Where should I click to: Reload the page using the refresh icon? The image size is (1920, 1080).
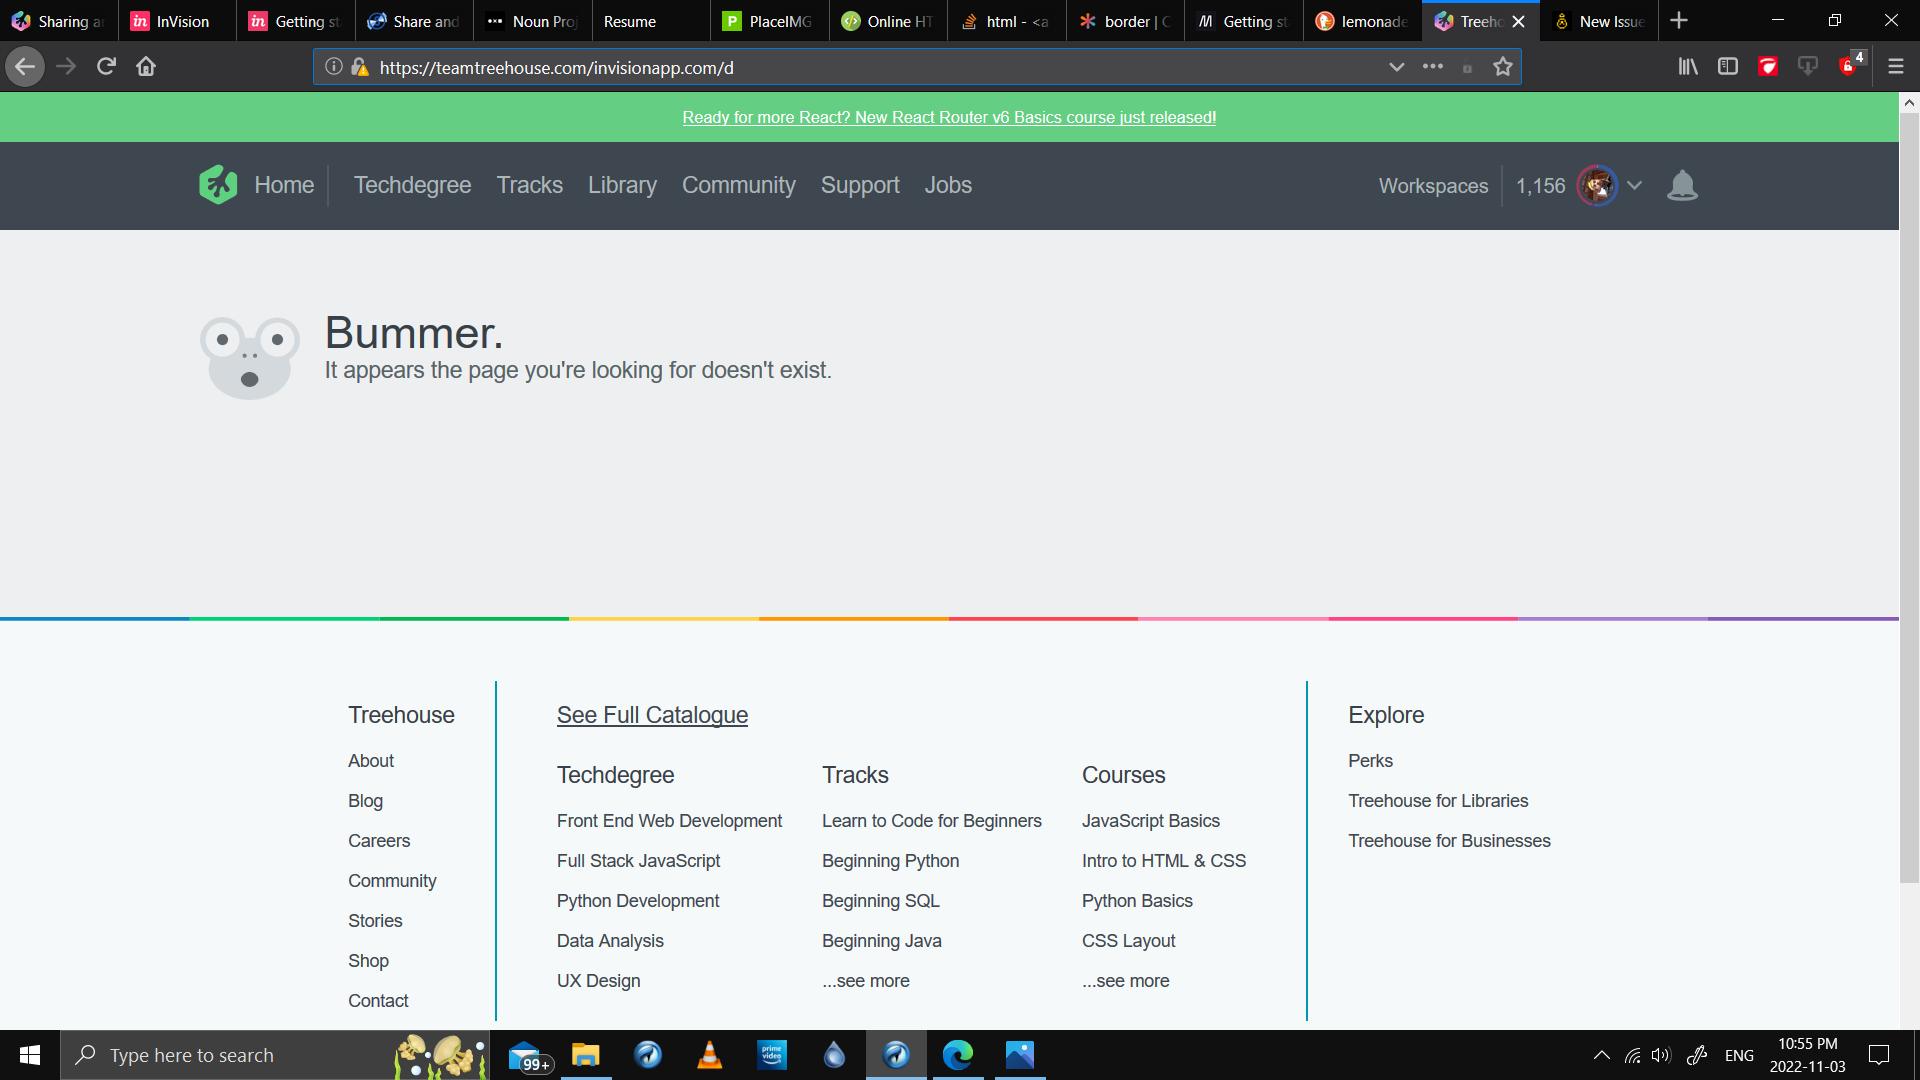(105, 66)
